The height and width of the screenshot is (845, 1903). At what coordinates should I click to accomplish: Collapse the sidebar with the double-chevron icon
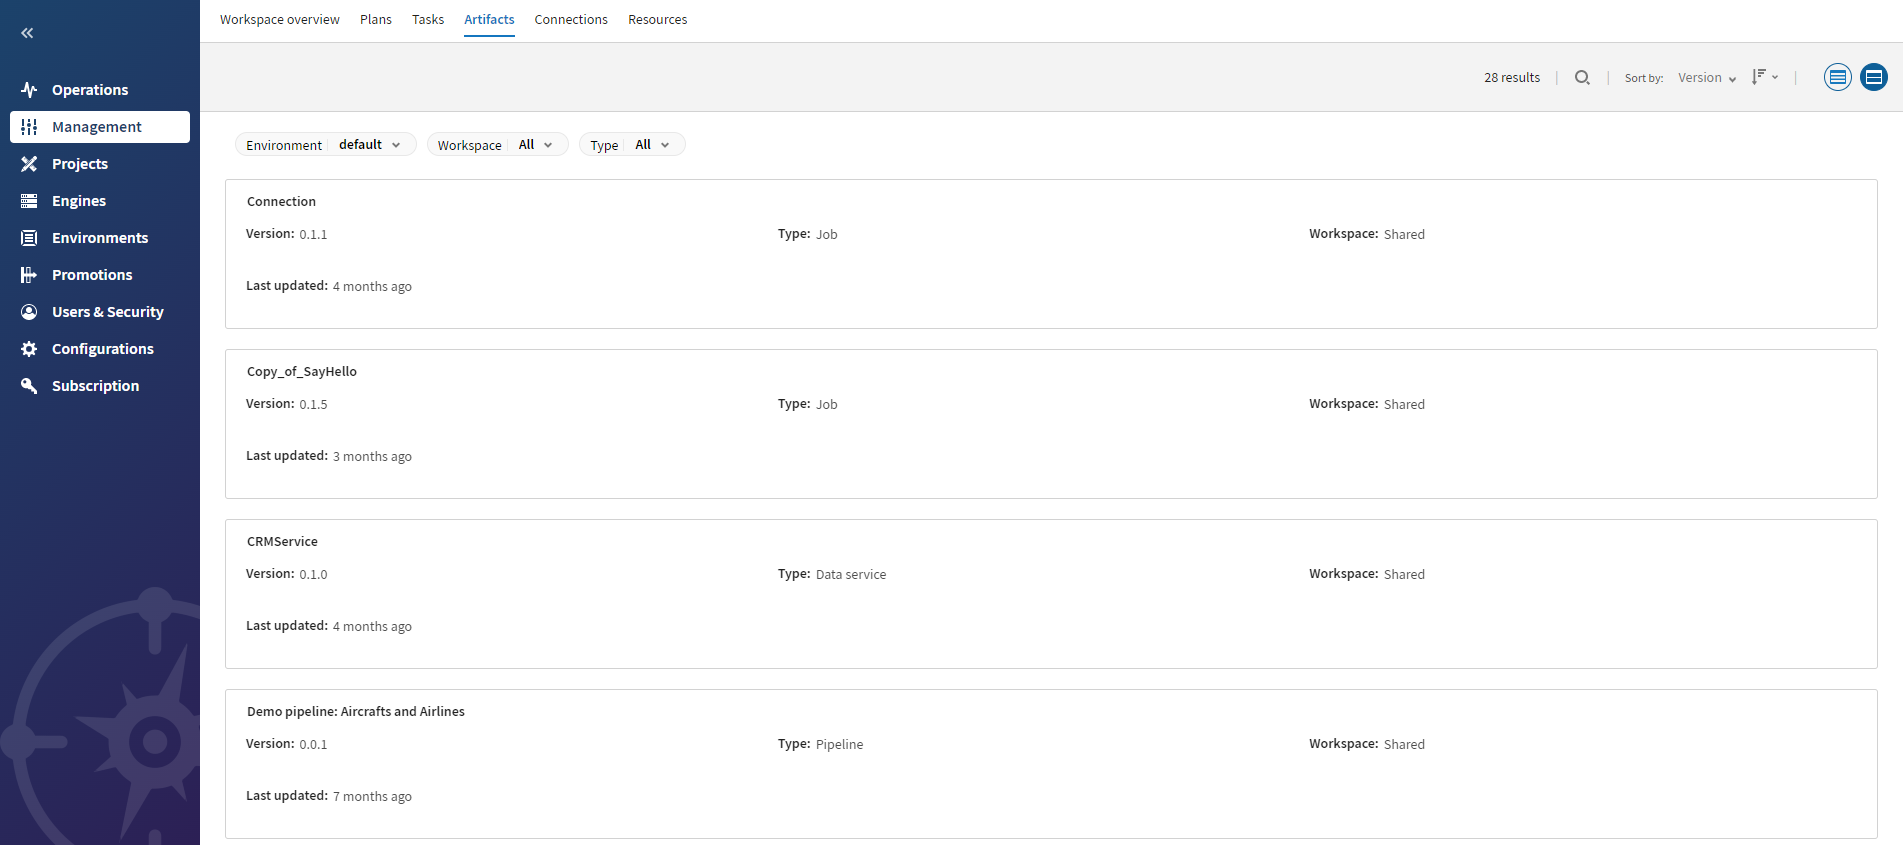[27, 33]
